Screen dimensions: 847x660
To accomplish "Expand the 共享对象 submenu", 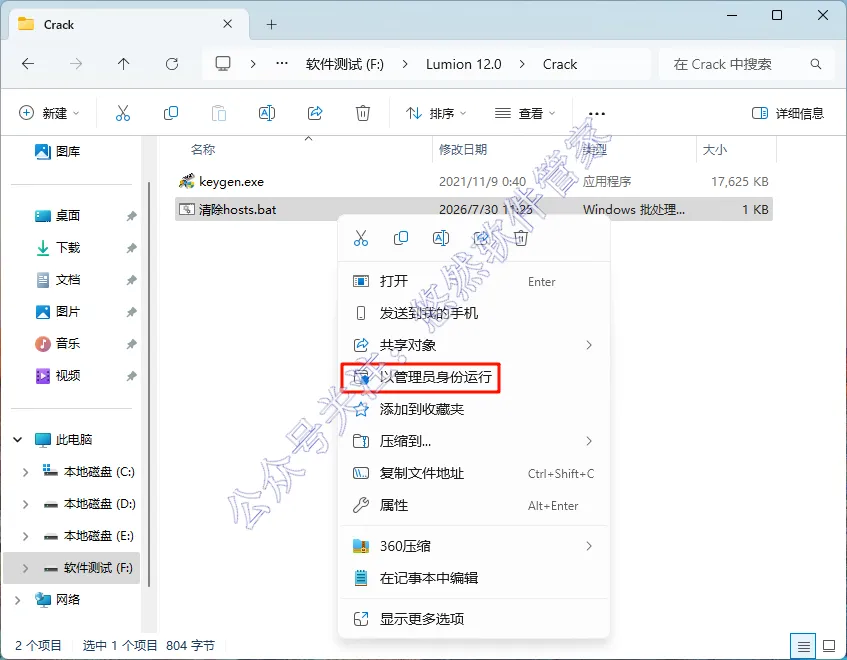I will point(589,345).
